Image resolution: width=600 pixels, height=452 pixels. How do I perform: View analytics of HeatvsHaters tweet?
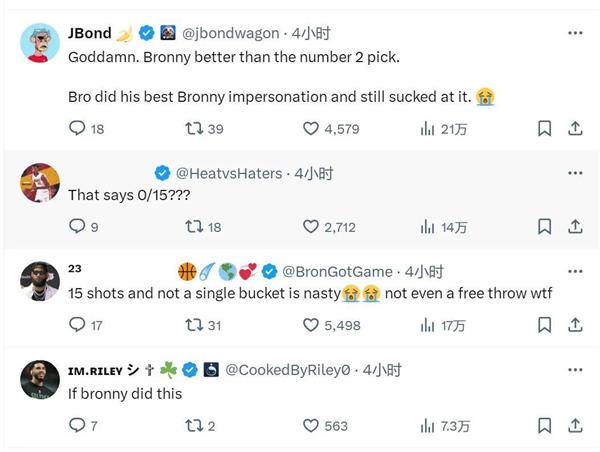click(428, 227)
